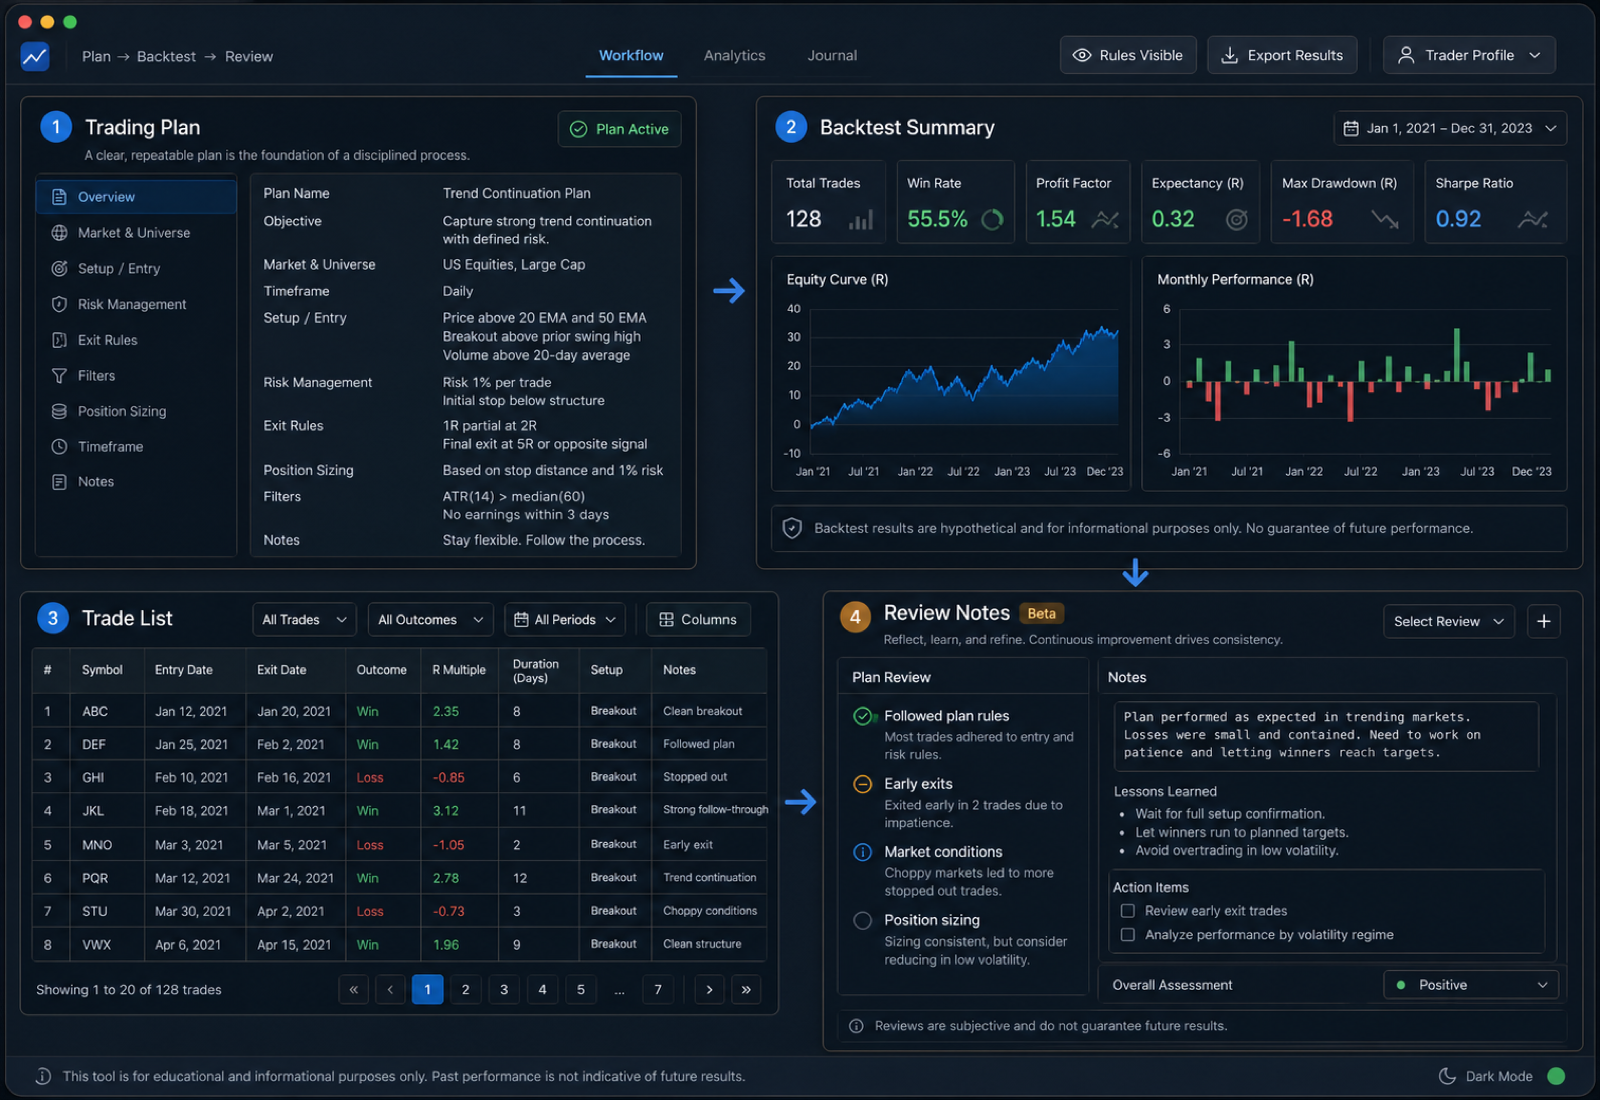Click the Position Sizing stack icon

coord(59,411)
